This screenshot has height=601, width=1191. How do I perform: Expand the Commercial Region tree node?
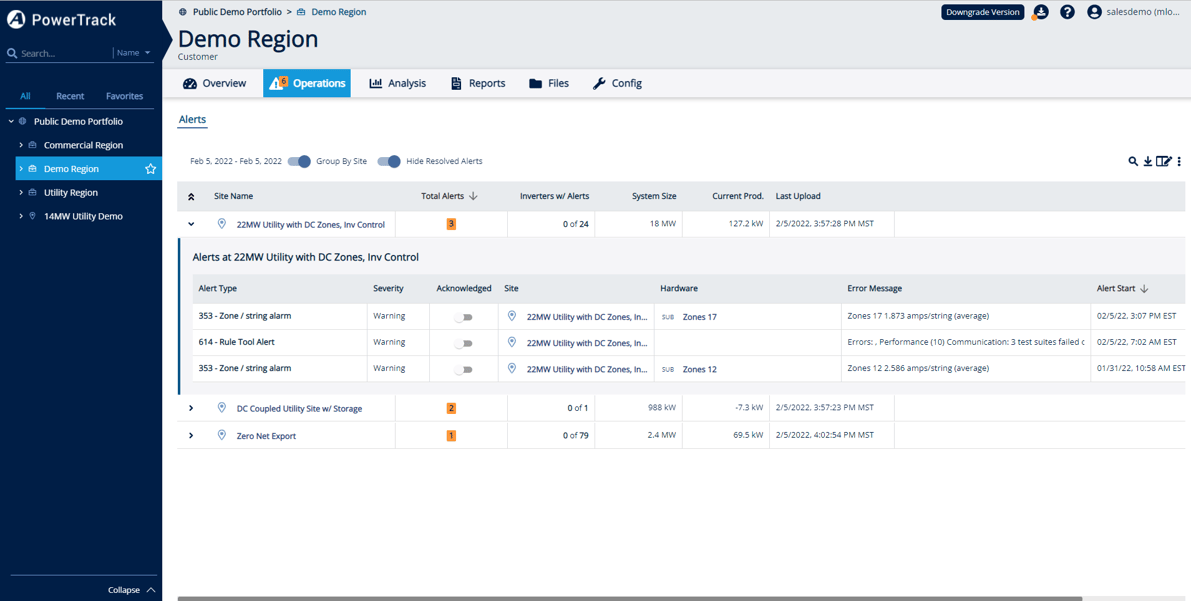tap(21, 145)
